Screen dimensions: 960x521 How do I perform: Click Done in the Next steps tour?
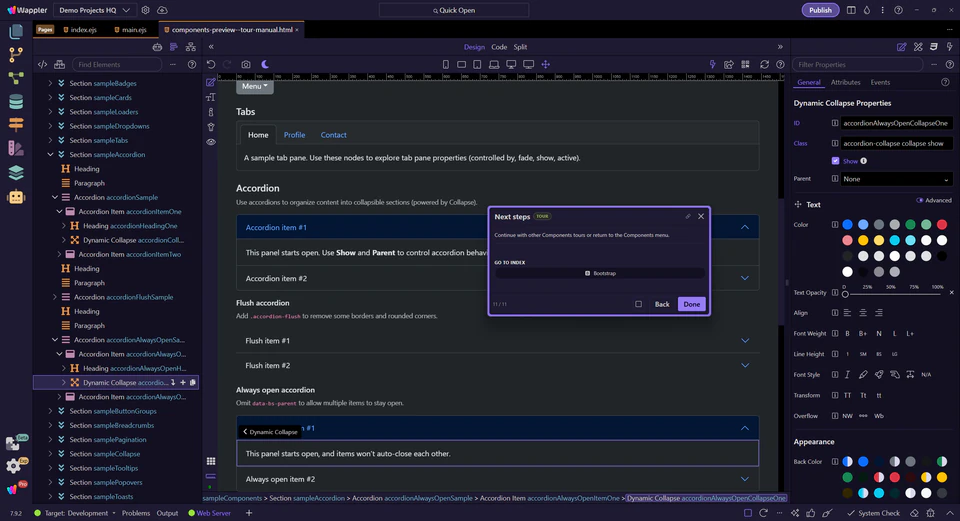coord(692,304)
